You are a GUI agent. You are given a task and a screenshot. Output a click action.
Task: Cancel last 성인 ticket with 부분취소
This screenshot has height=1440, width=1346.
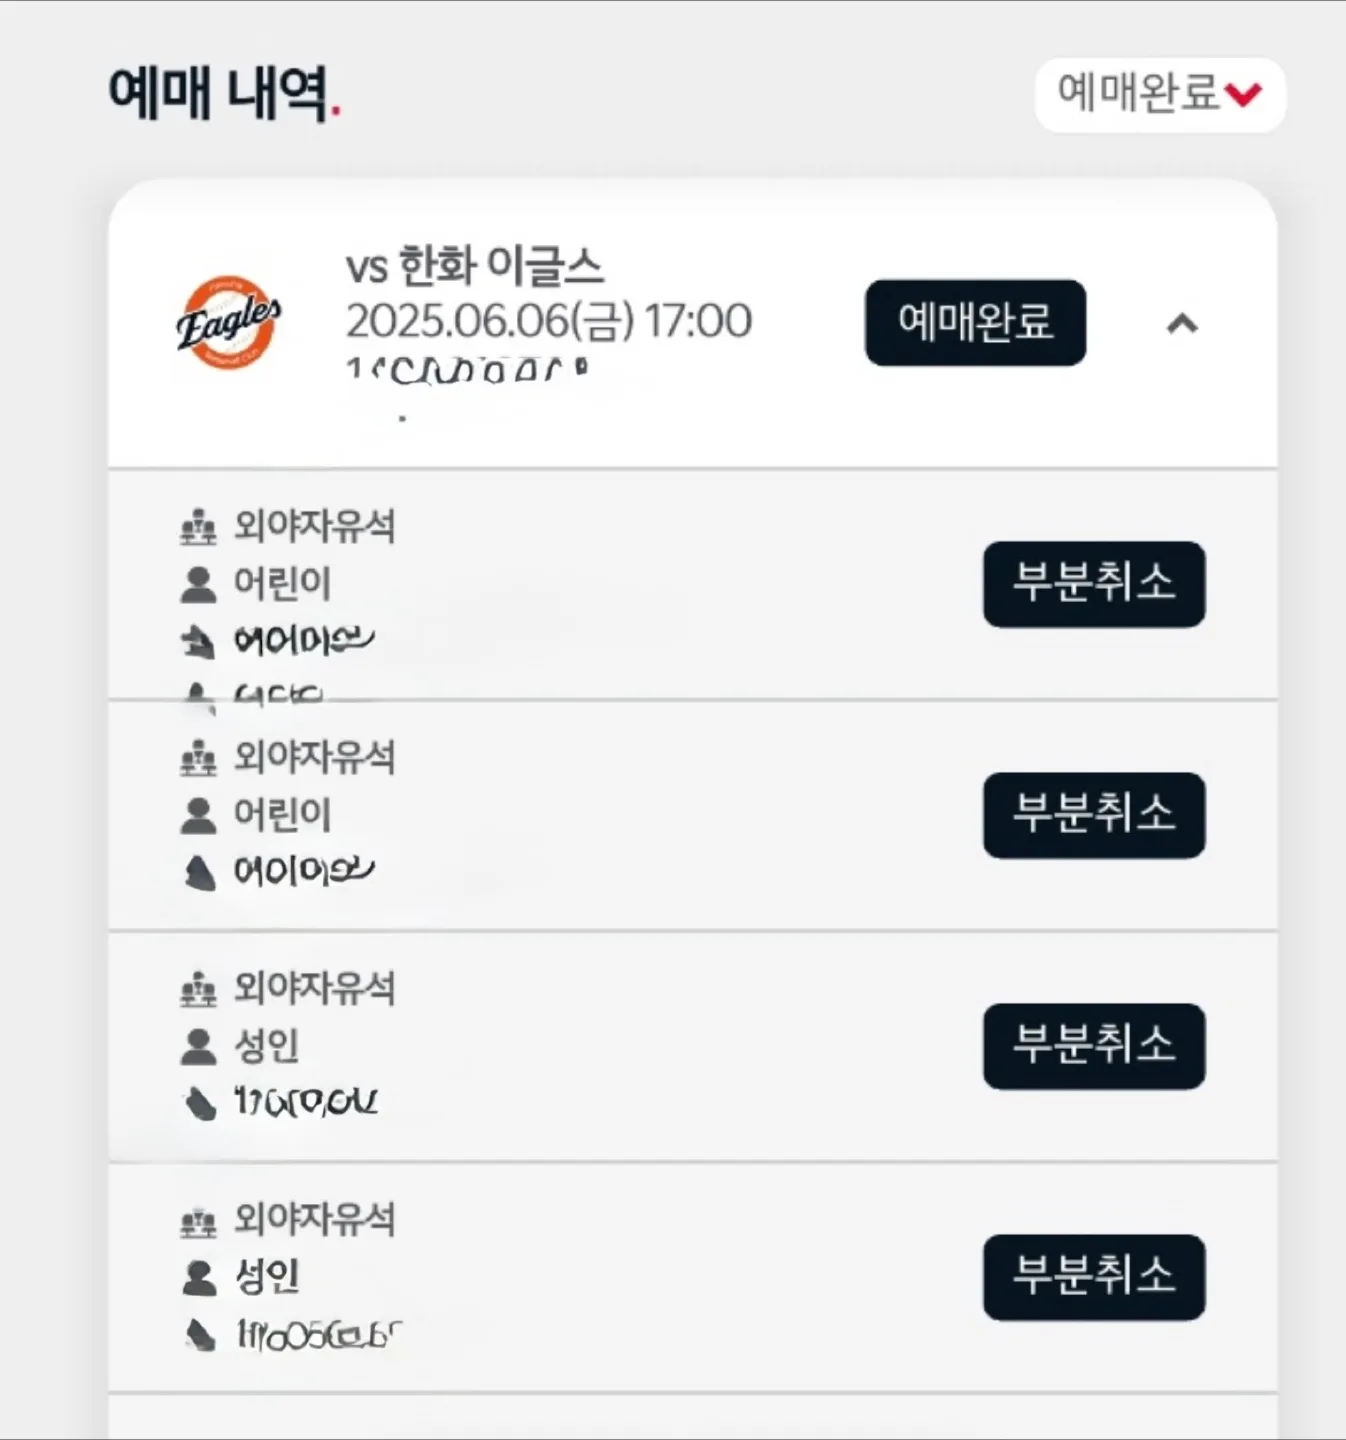coord(1094,1277)
